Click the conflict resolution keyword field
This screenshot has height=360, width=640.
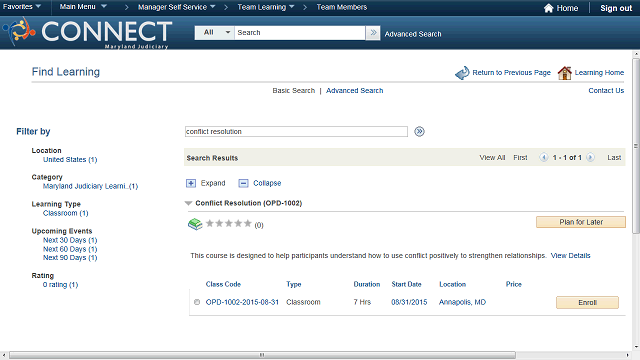296,131
